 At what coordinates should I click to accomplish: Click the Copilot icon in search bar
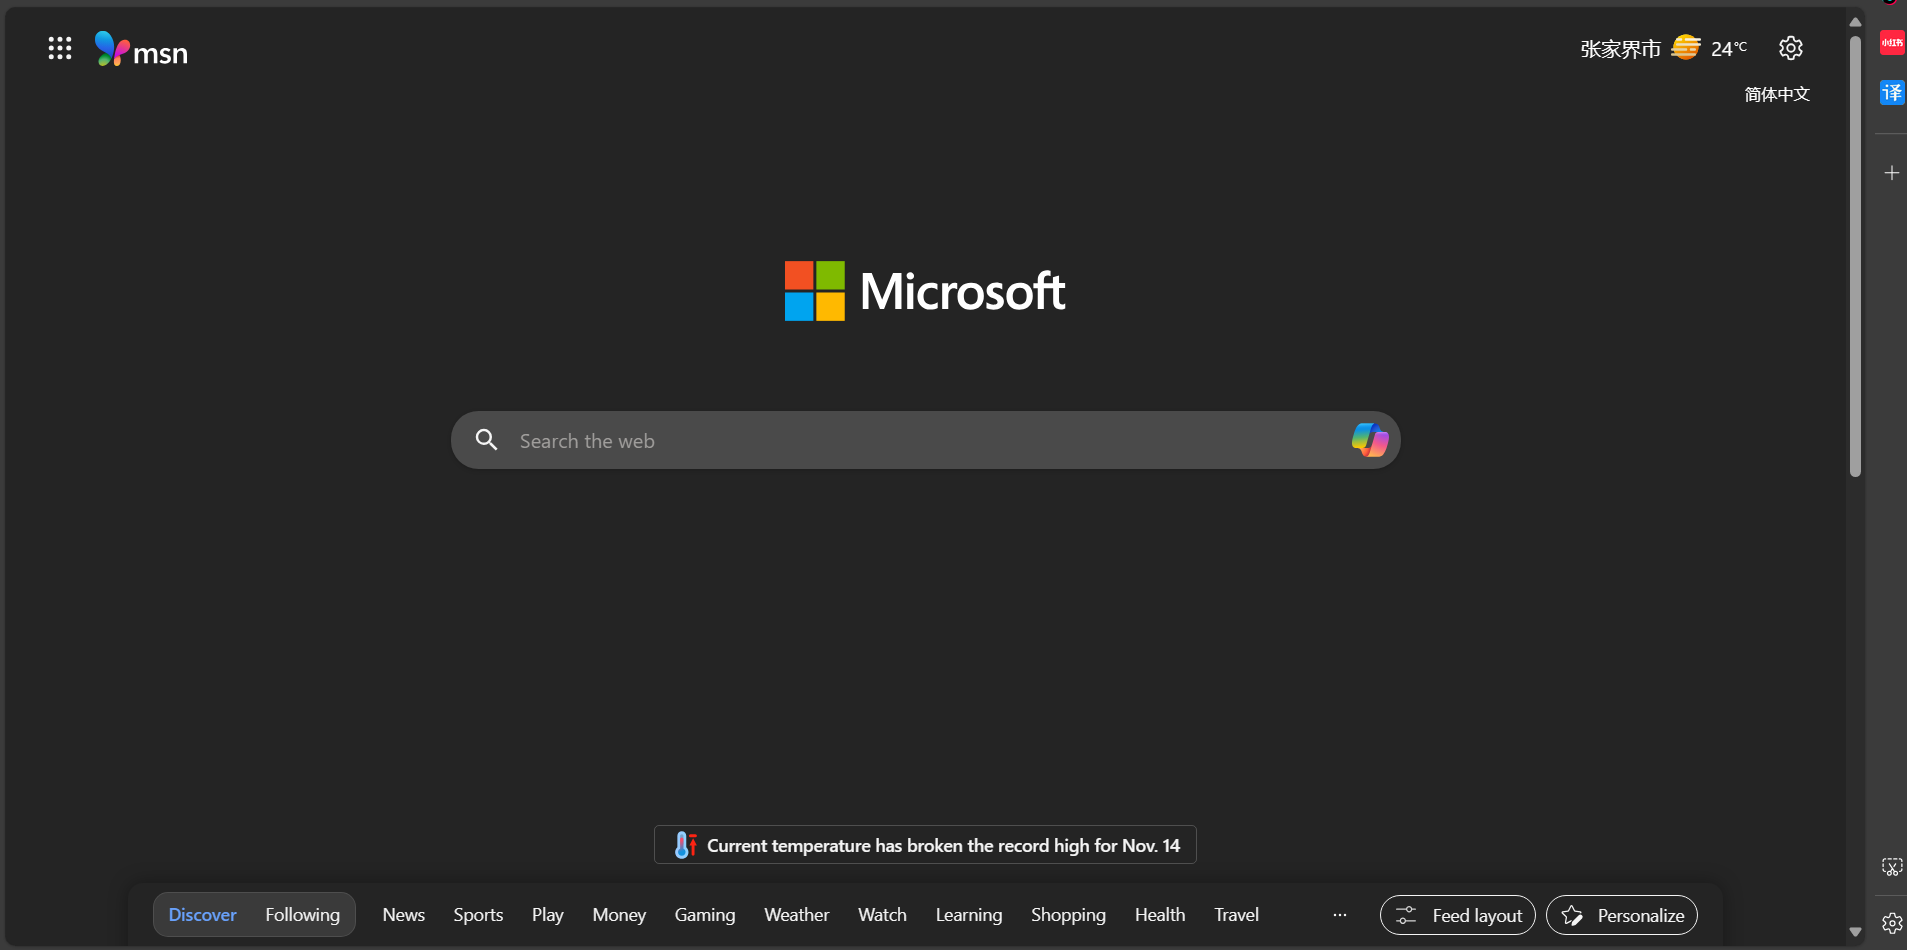point(1369,440)
